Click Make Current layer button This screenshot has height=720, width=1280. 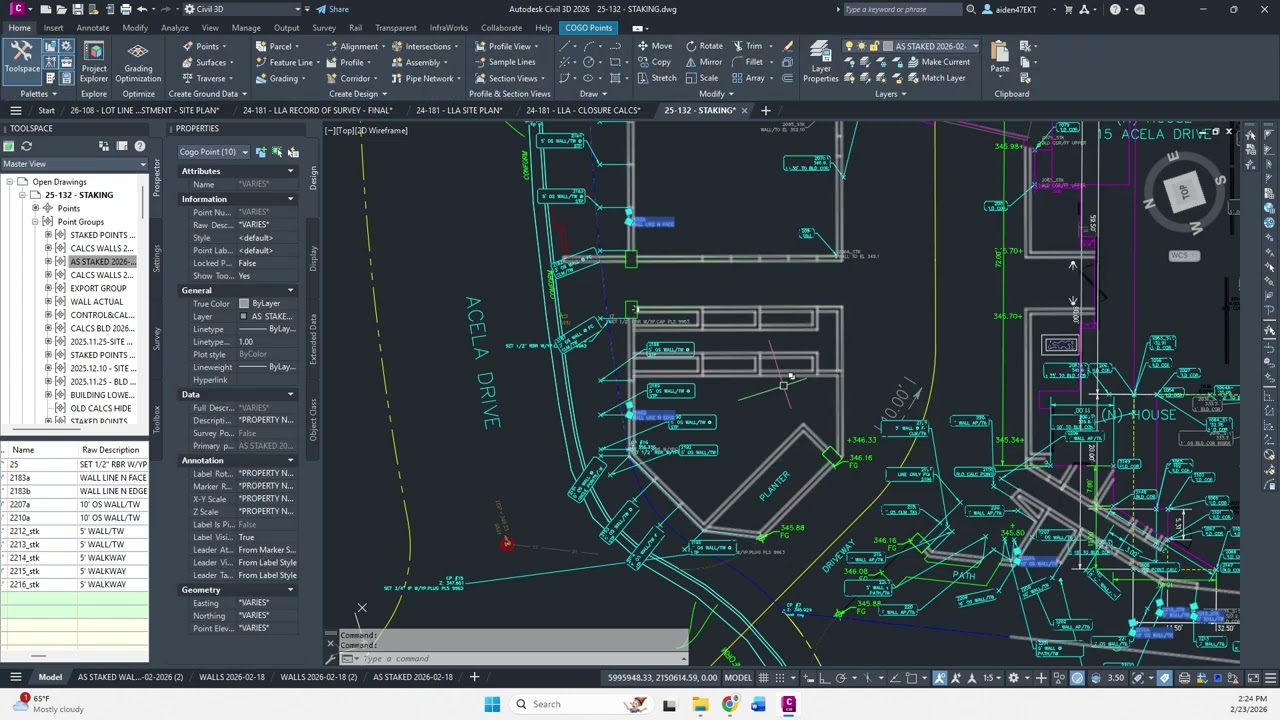(x=937, y=62)
